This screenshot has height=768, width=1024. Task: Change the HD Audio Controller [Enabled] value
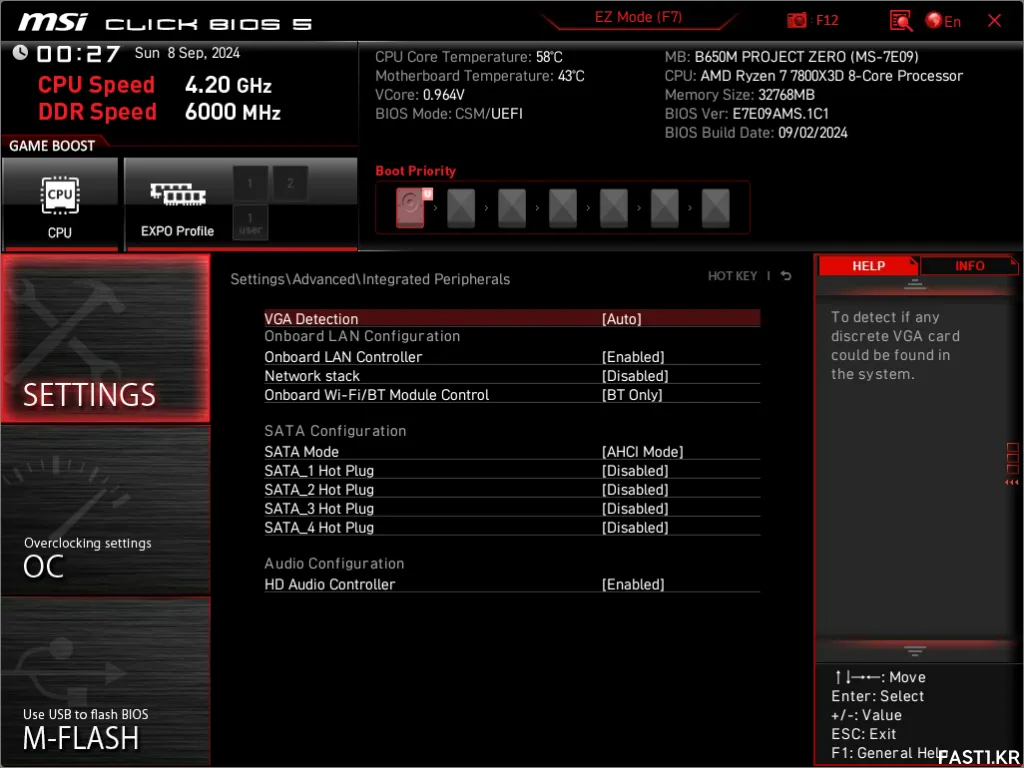pos(633,584)
